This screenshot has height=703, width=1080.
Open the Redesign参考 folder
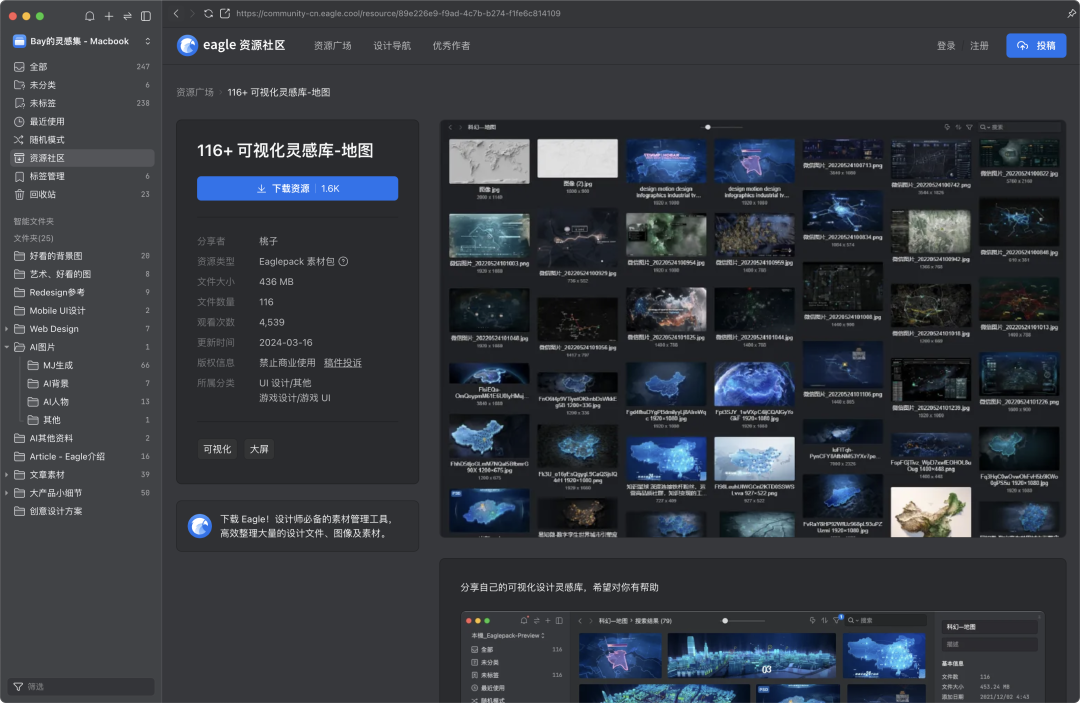[x=82, y=292]
